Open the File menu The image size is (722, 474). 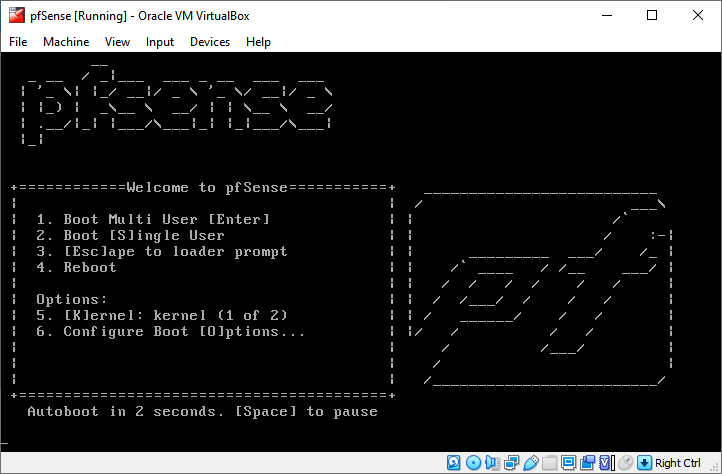click(x=18, y=42)
